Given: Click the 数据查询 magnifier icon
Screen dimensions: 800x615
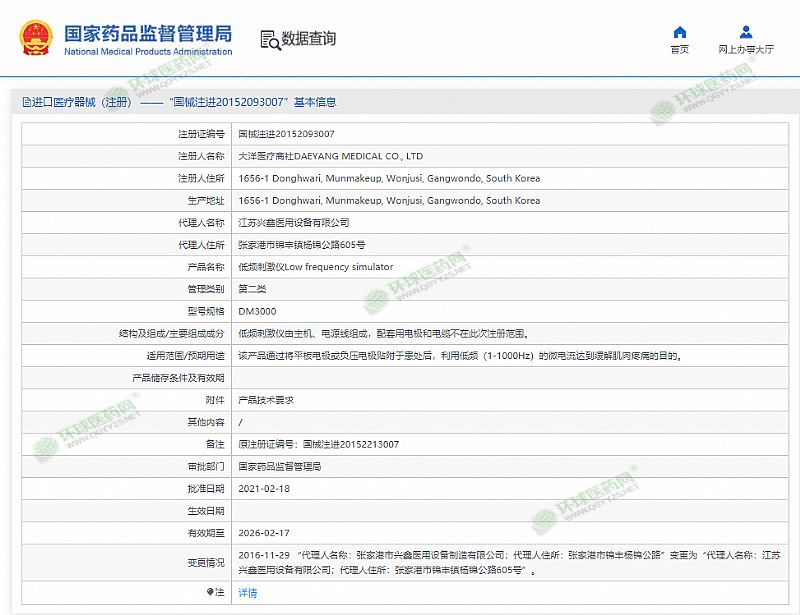Looking at the screenshot, I should (269, 39).
